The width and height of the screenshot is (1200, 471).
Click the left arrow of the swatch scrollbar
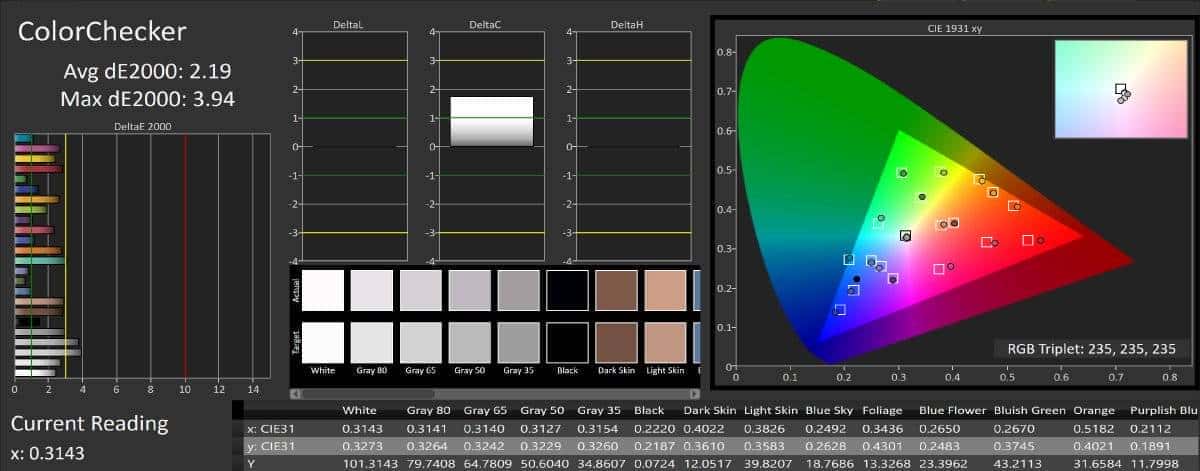(296, 393)
